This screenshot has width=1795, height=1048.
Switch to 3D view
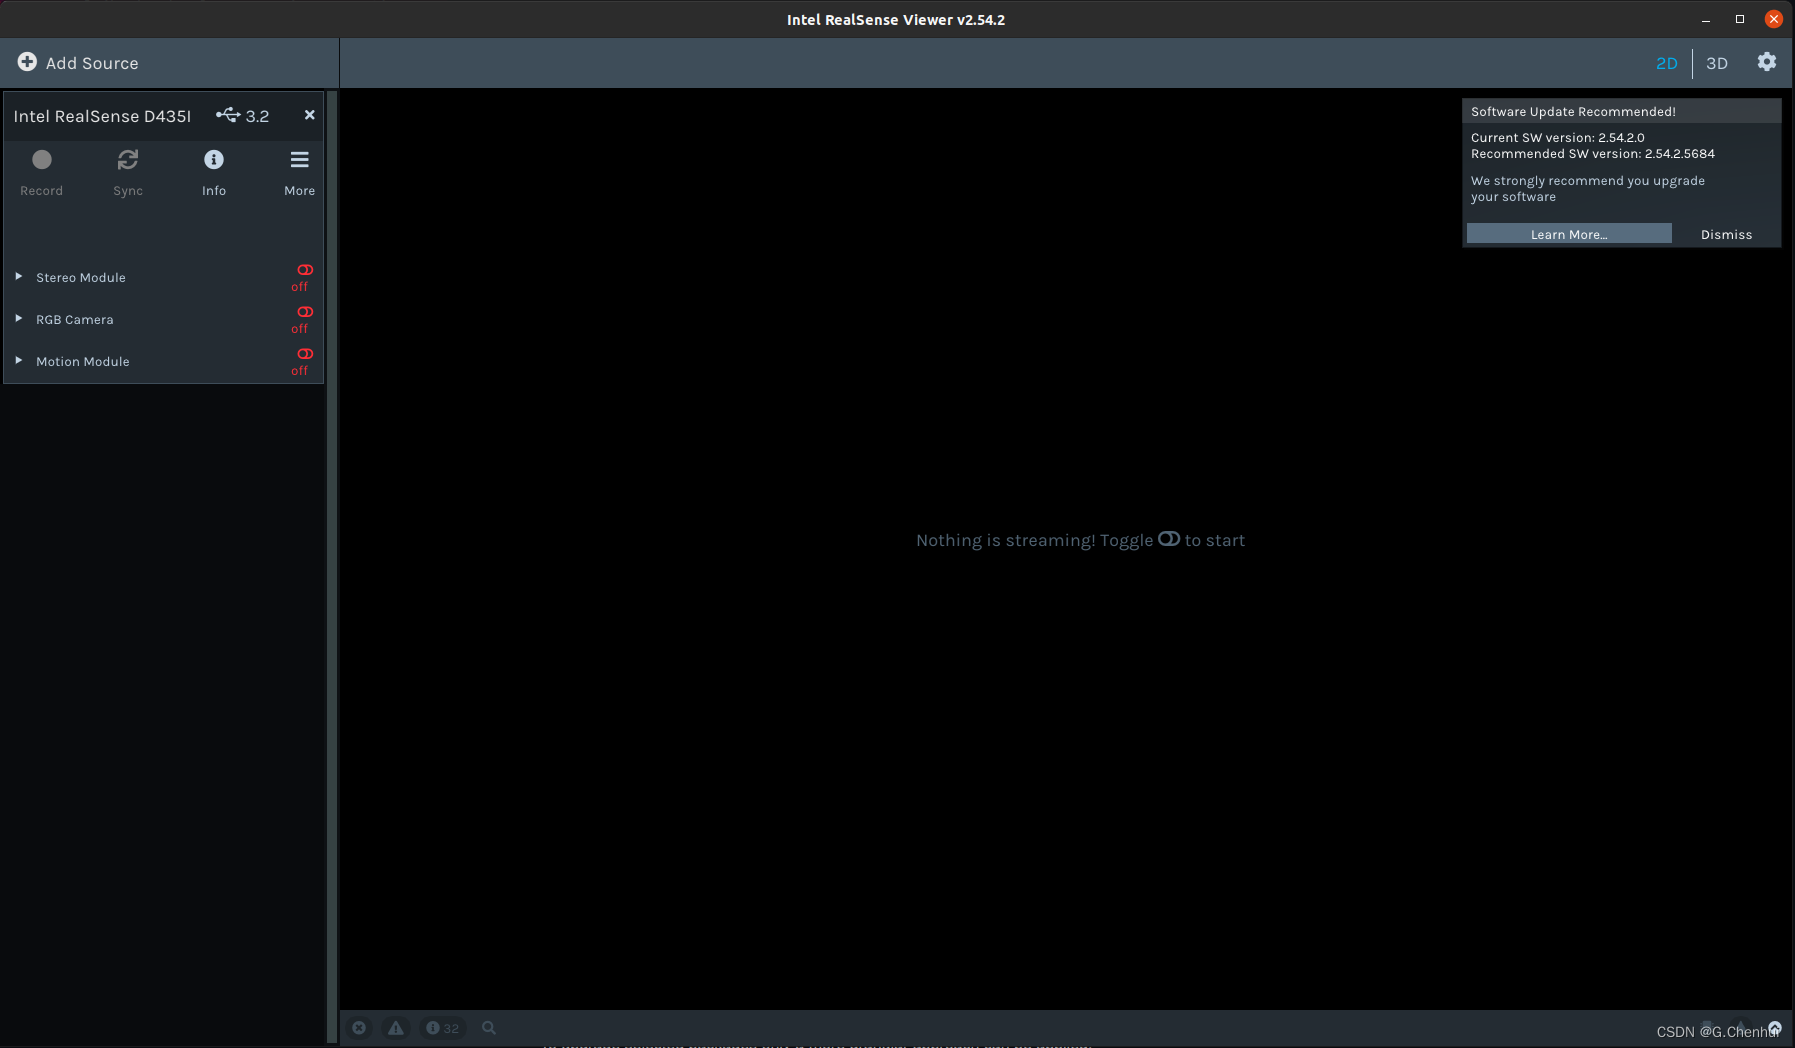1717,63
